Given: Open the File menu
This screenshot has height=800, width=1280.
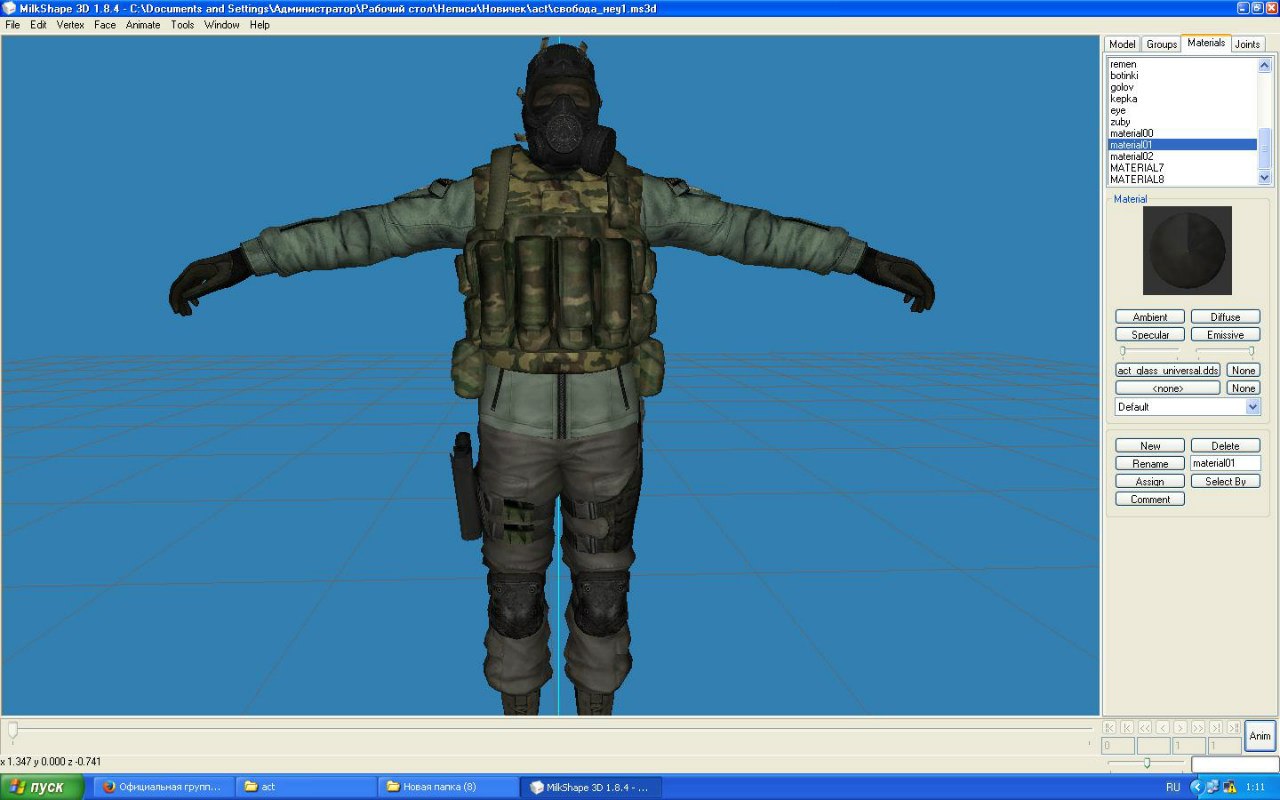Looking at the screenshot, I should click(x=12, y=25).
